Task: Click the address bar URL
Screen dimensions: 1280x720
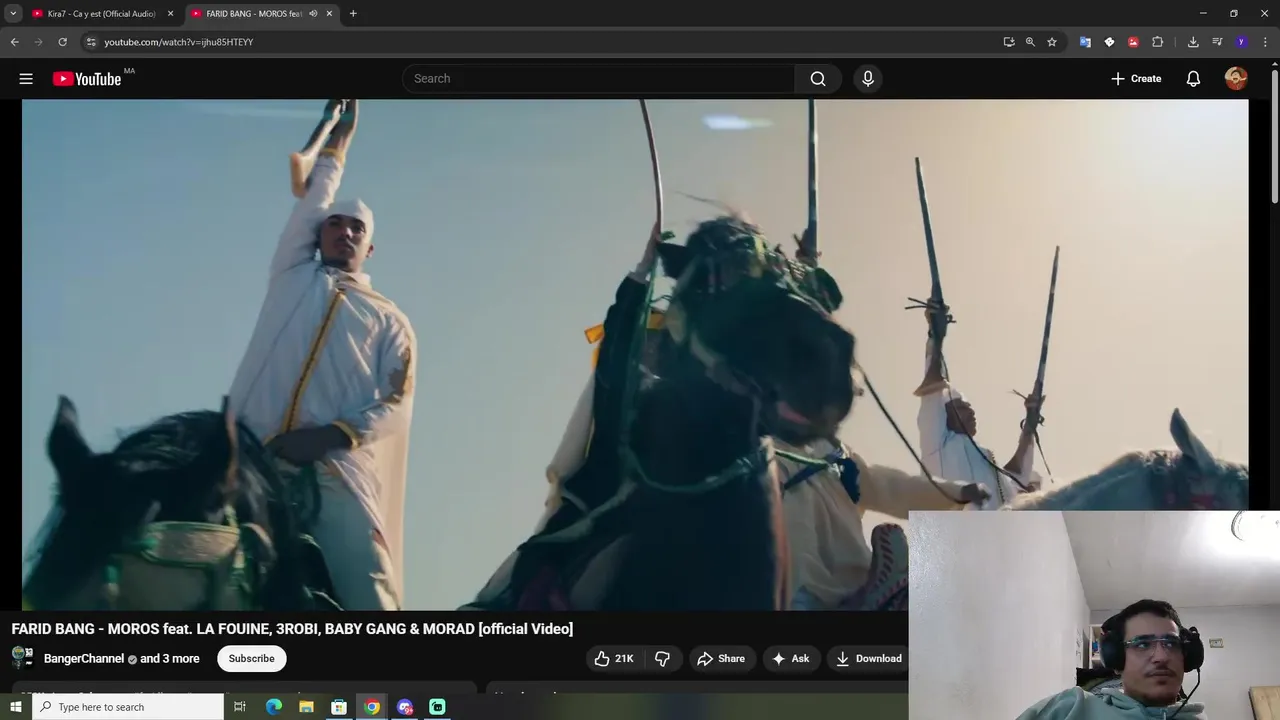Action: point(179,42)
